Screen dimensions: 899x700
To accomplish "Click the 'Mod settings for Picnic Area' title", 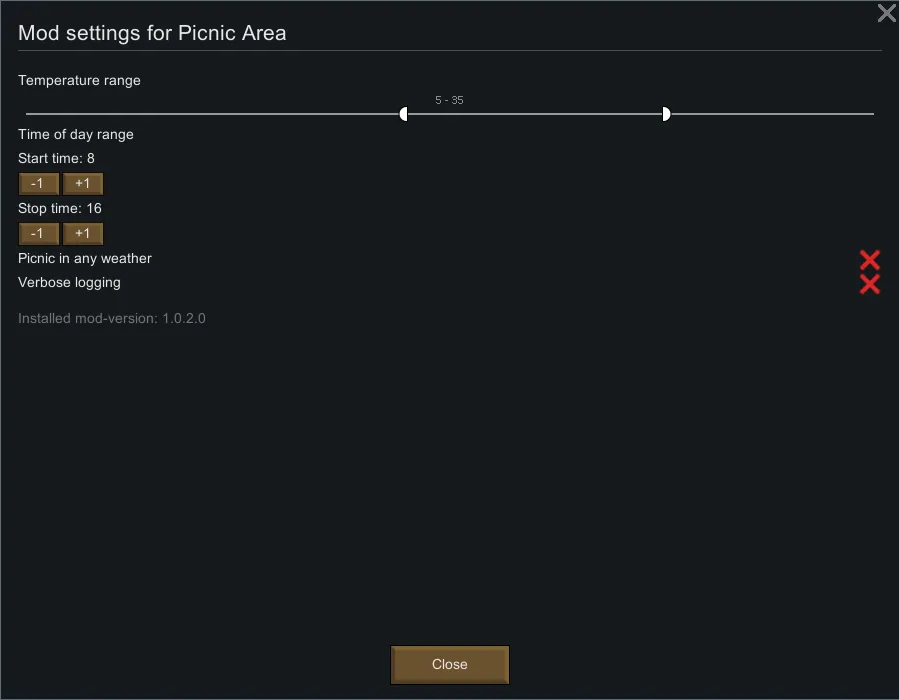I will click(152, 33).
